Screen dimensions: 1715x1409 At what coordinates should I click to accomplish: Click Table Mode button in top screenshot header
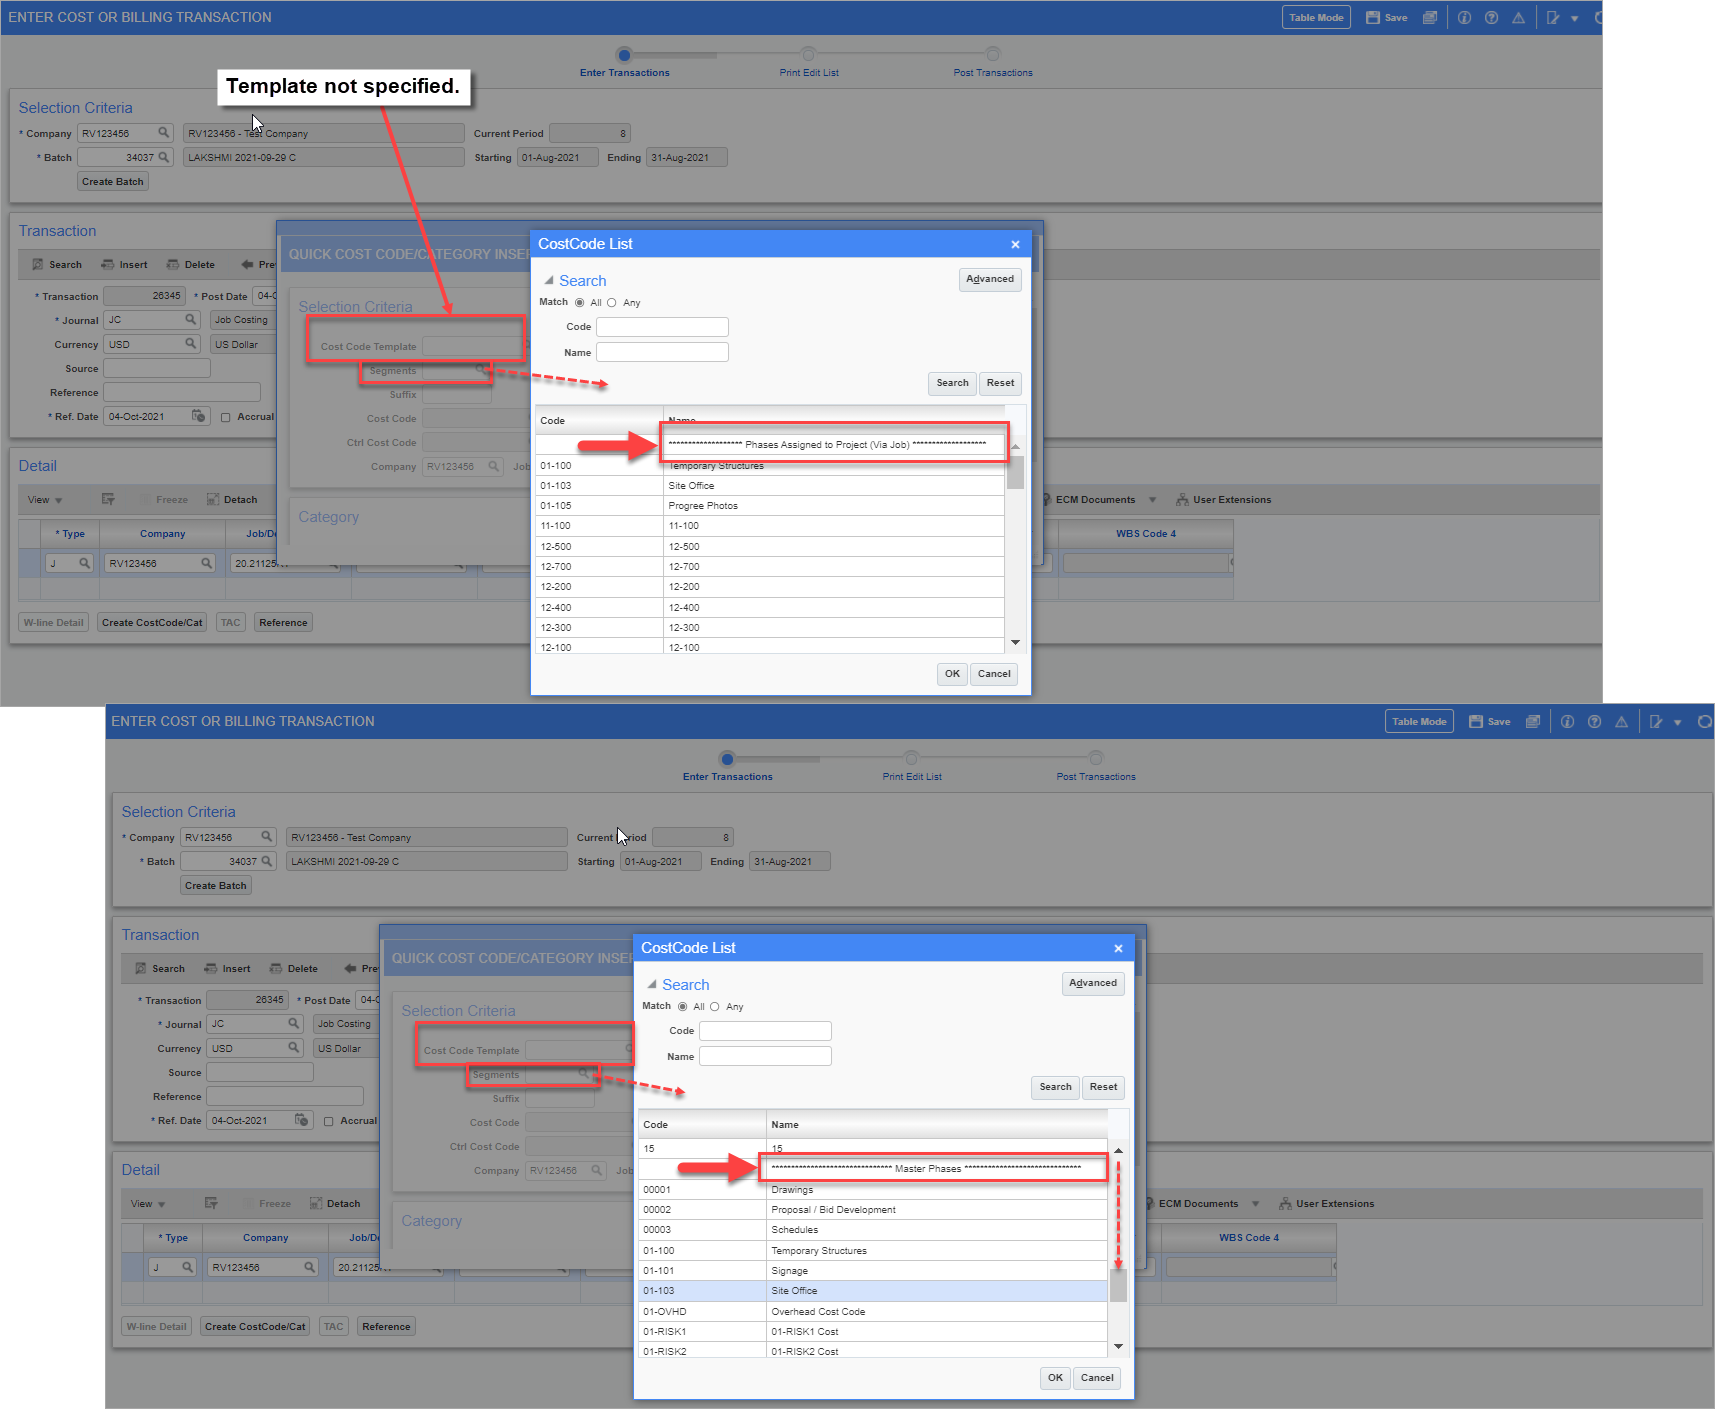click(x=1316, y=18)
